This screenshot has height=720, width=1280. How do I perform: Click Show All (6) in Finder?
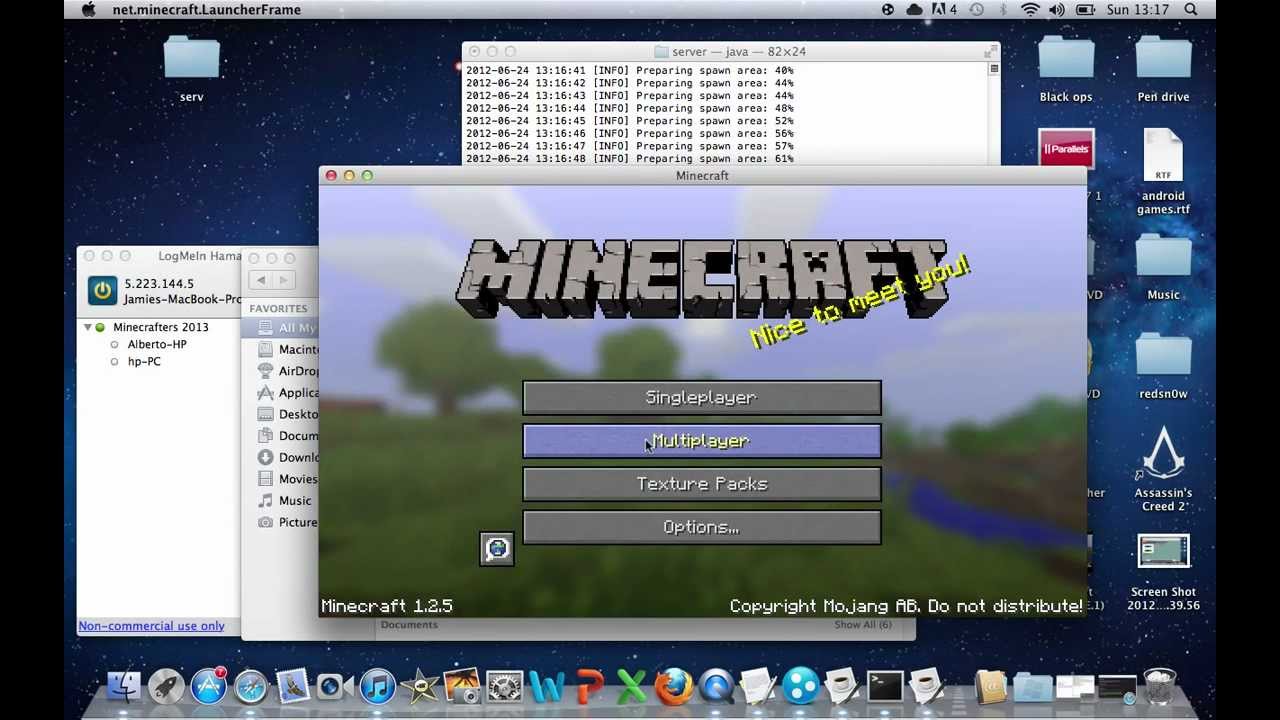click(x=862, y=624)
